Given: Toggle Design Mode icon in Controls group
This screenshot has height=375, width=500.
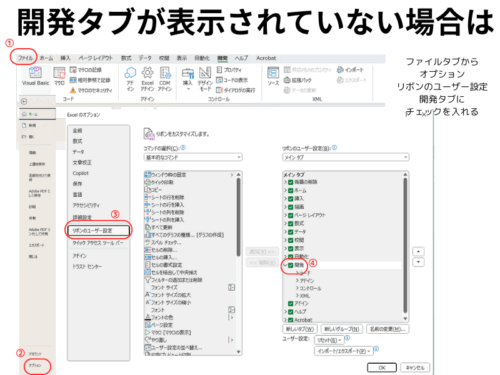Looking at the screenshot, I should pyautogui.click(x=205, y=72).
